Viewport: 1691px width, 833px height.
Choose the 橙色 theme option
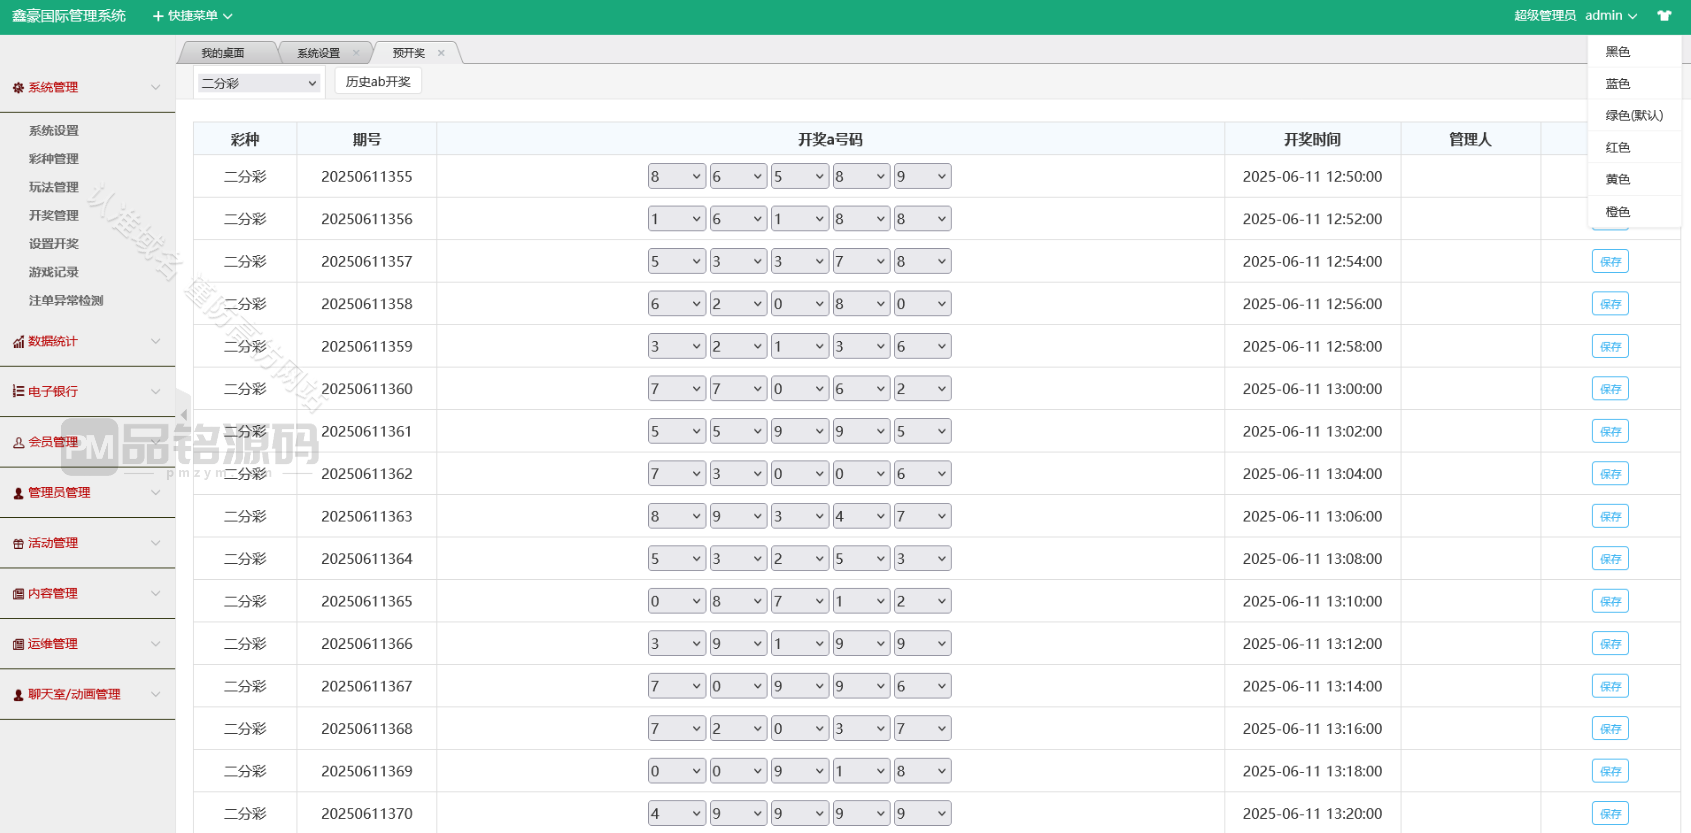point(1634,212)
